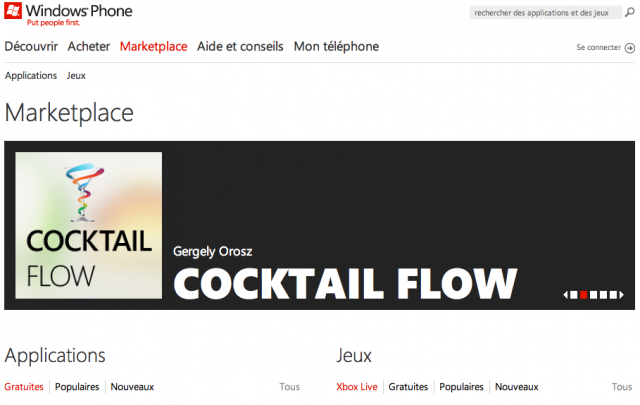Click the carousel previous arrow
640x405 pixels.
point(565,295)
